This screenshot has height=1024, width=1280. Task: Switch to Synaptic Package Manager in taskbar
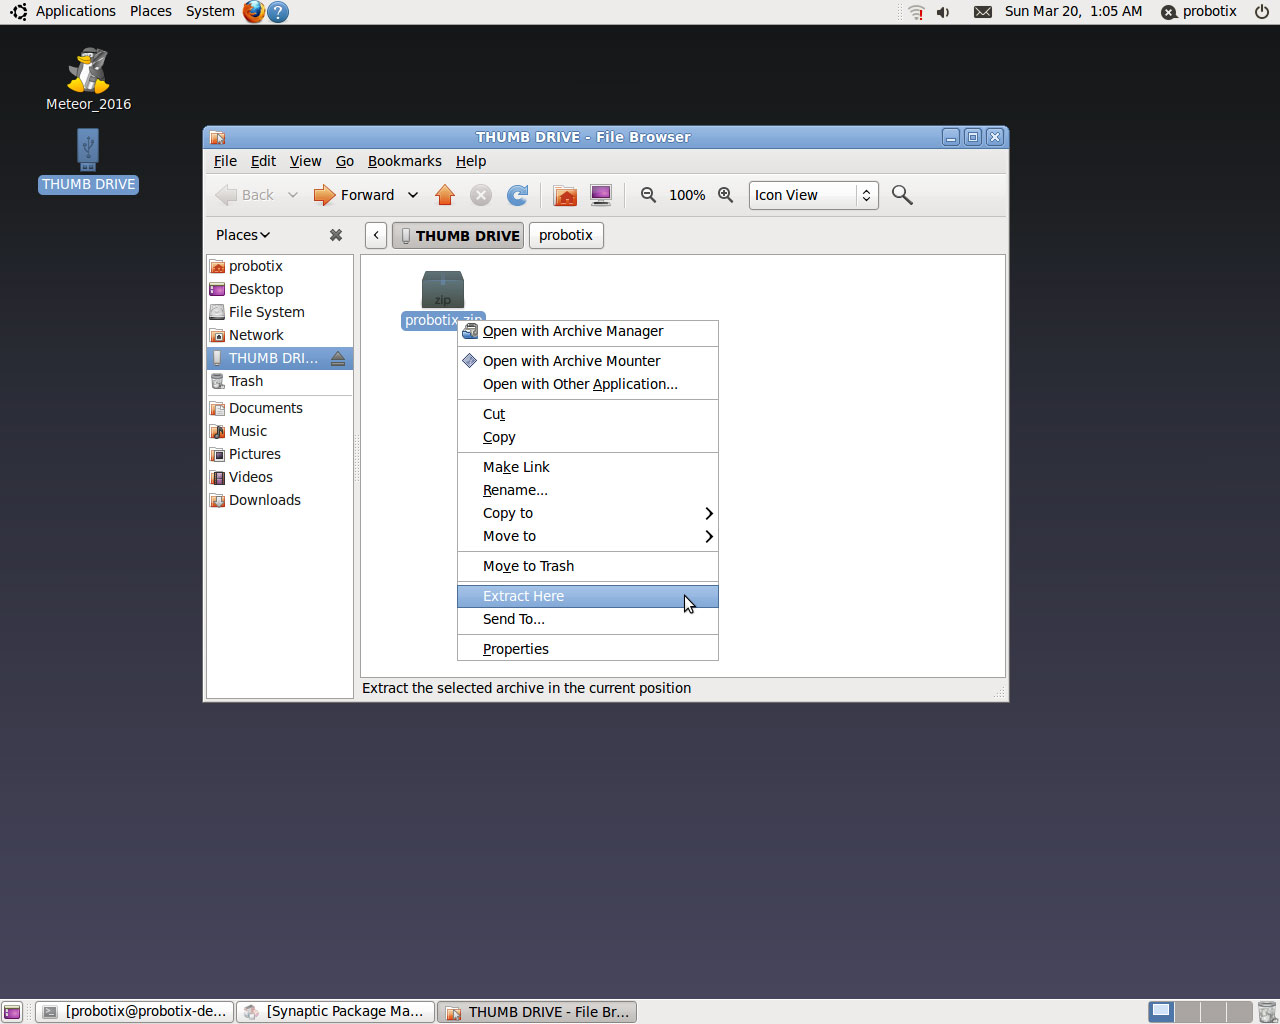[336, 1011]
